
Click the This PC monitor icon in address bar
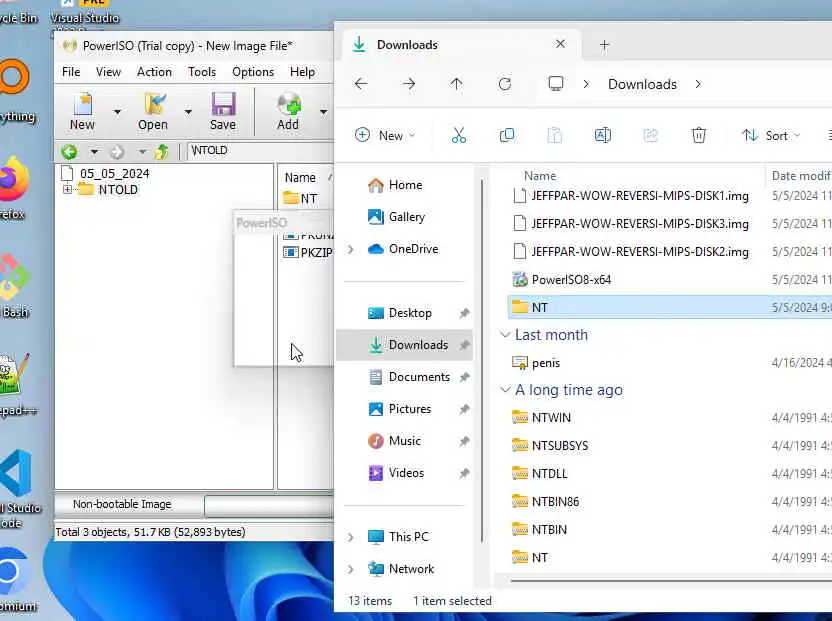point(556,84)
